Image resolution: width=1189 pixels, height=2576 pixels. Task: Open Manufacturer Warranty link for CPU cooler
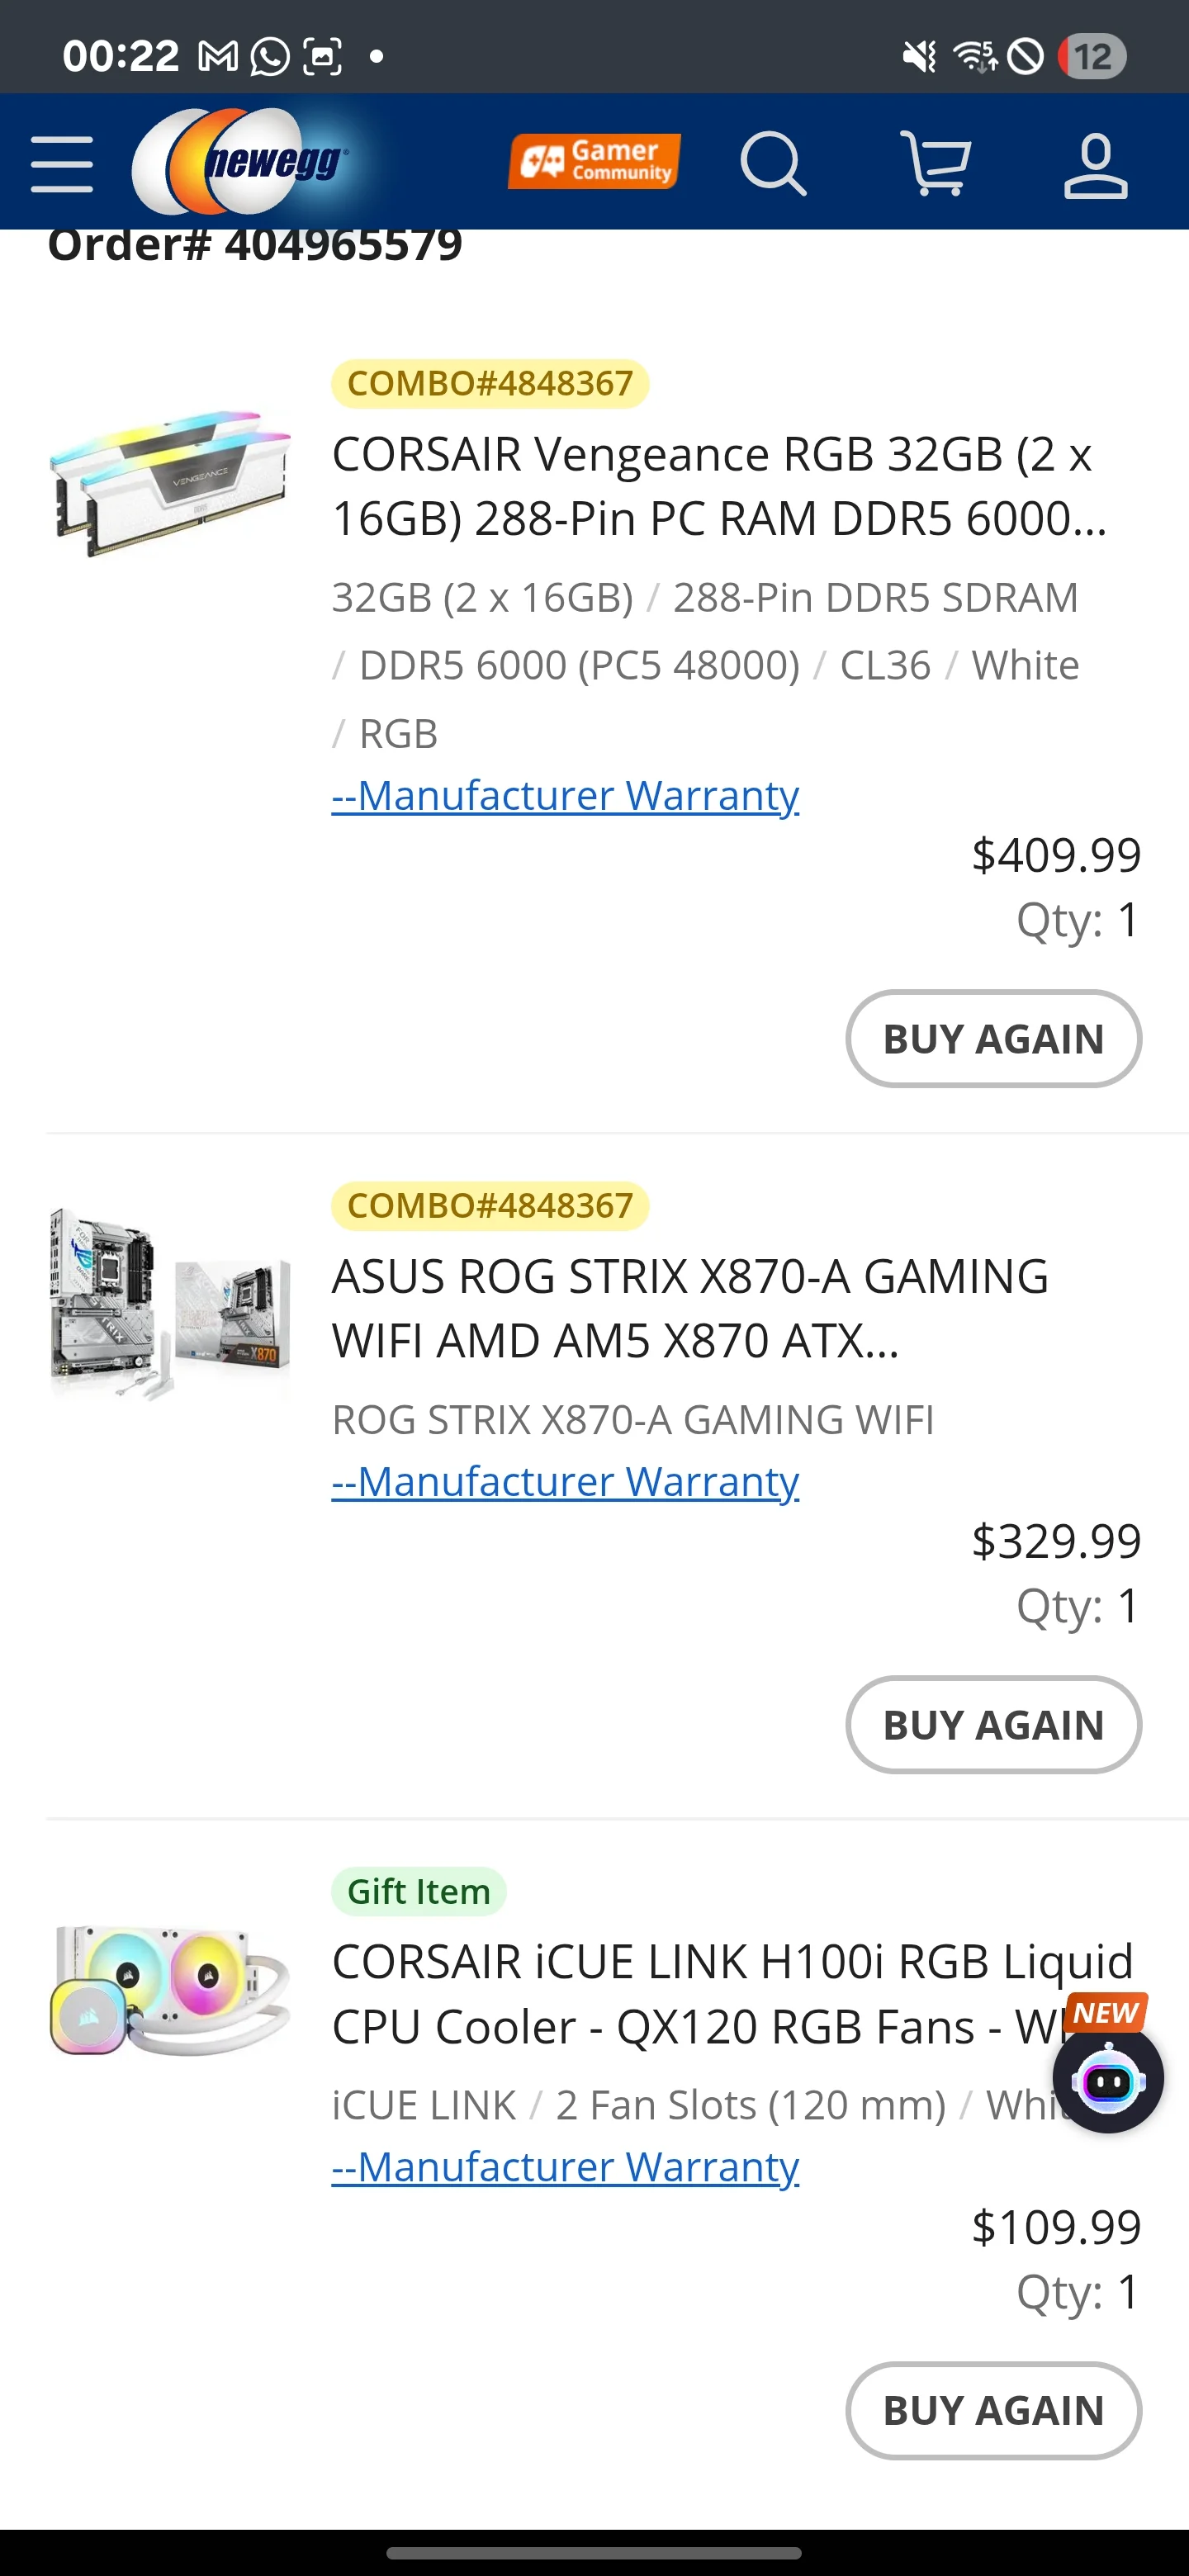(x=565, y=2167)
